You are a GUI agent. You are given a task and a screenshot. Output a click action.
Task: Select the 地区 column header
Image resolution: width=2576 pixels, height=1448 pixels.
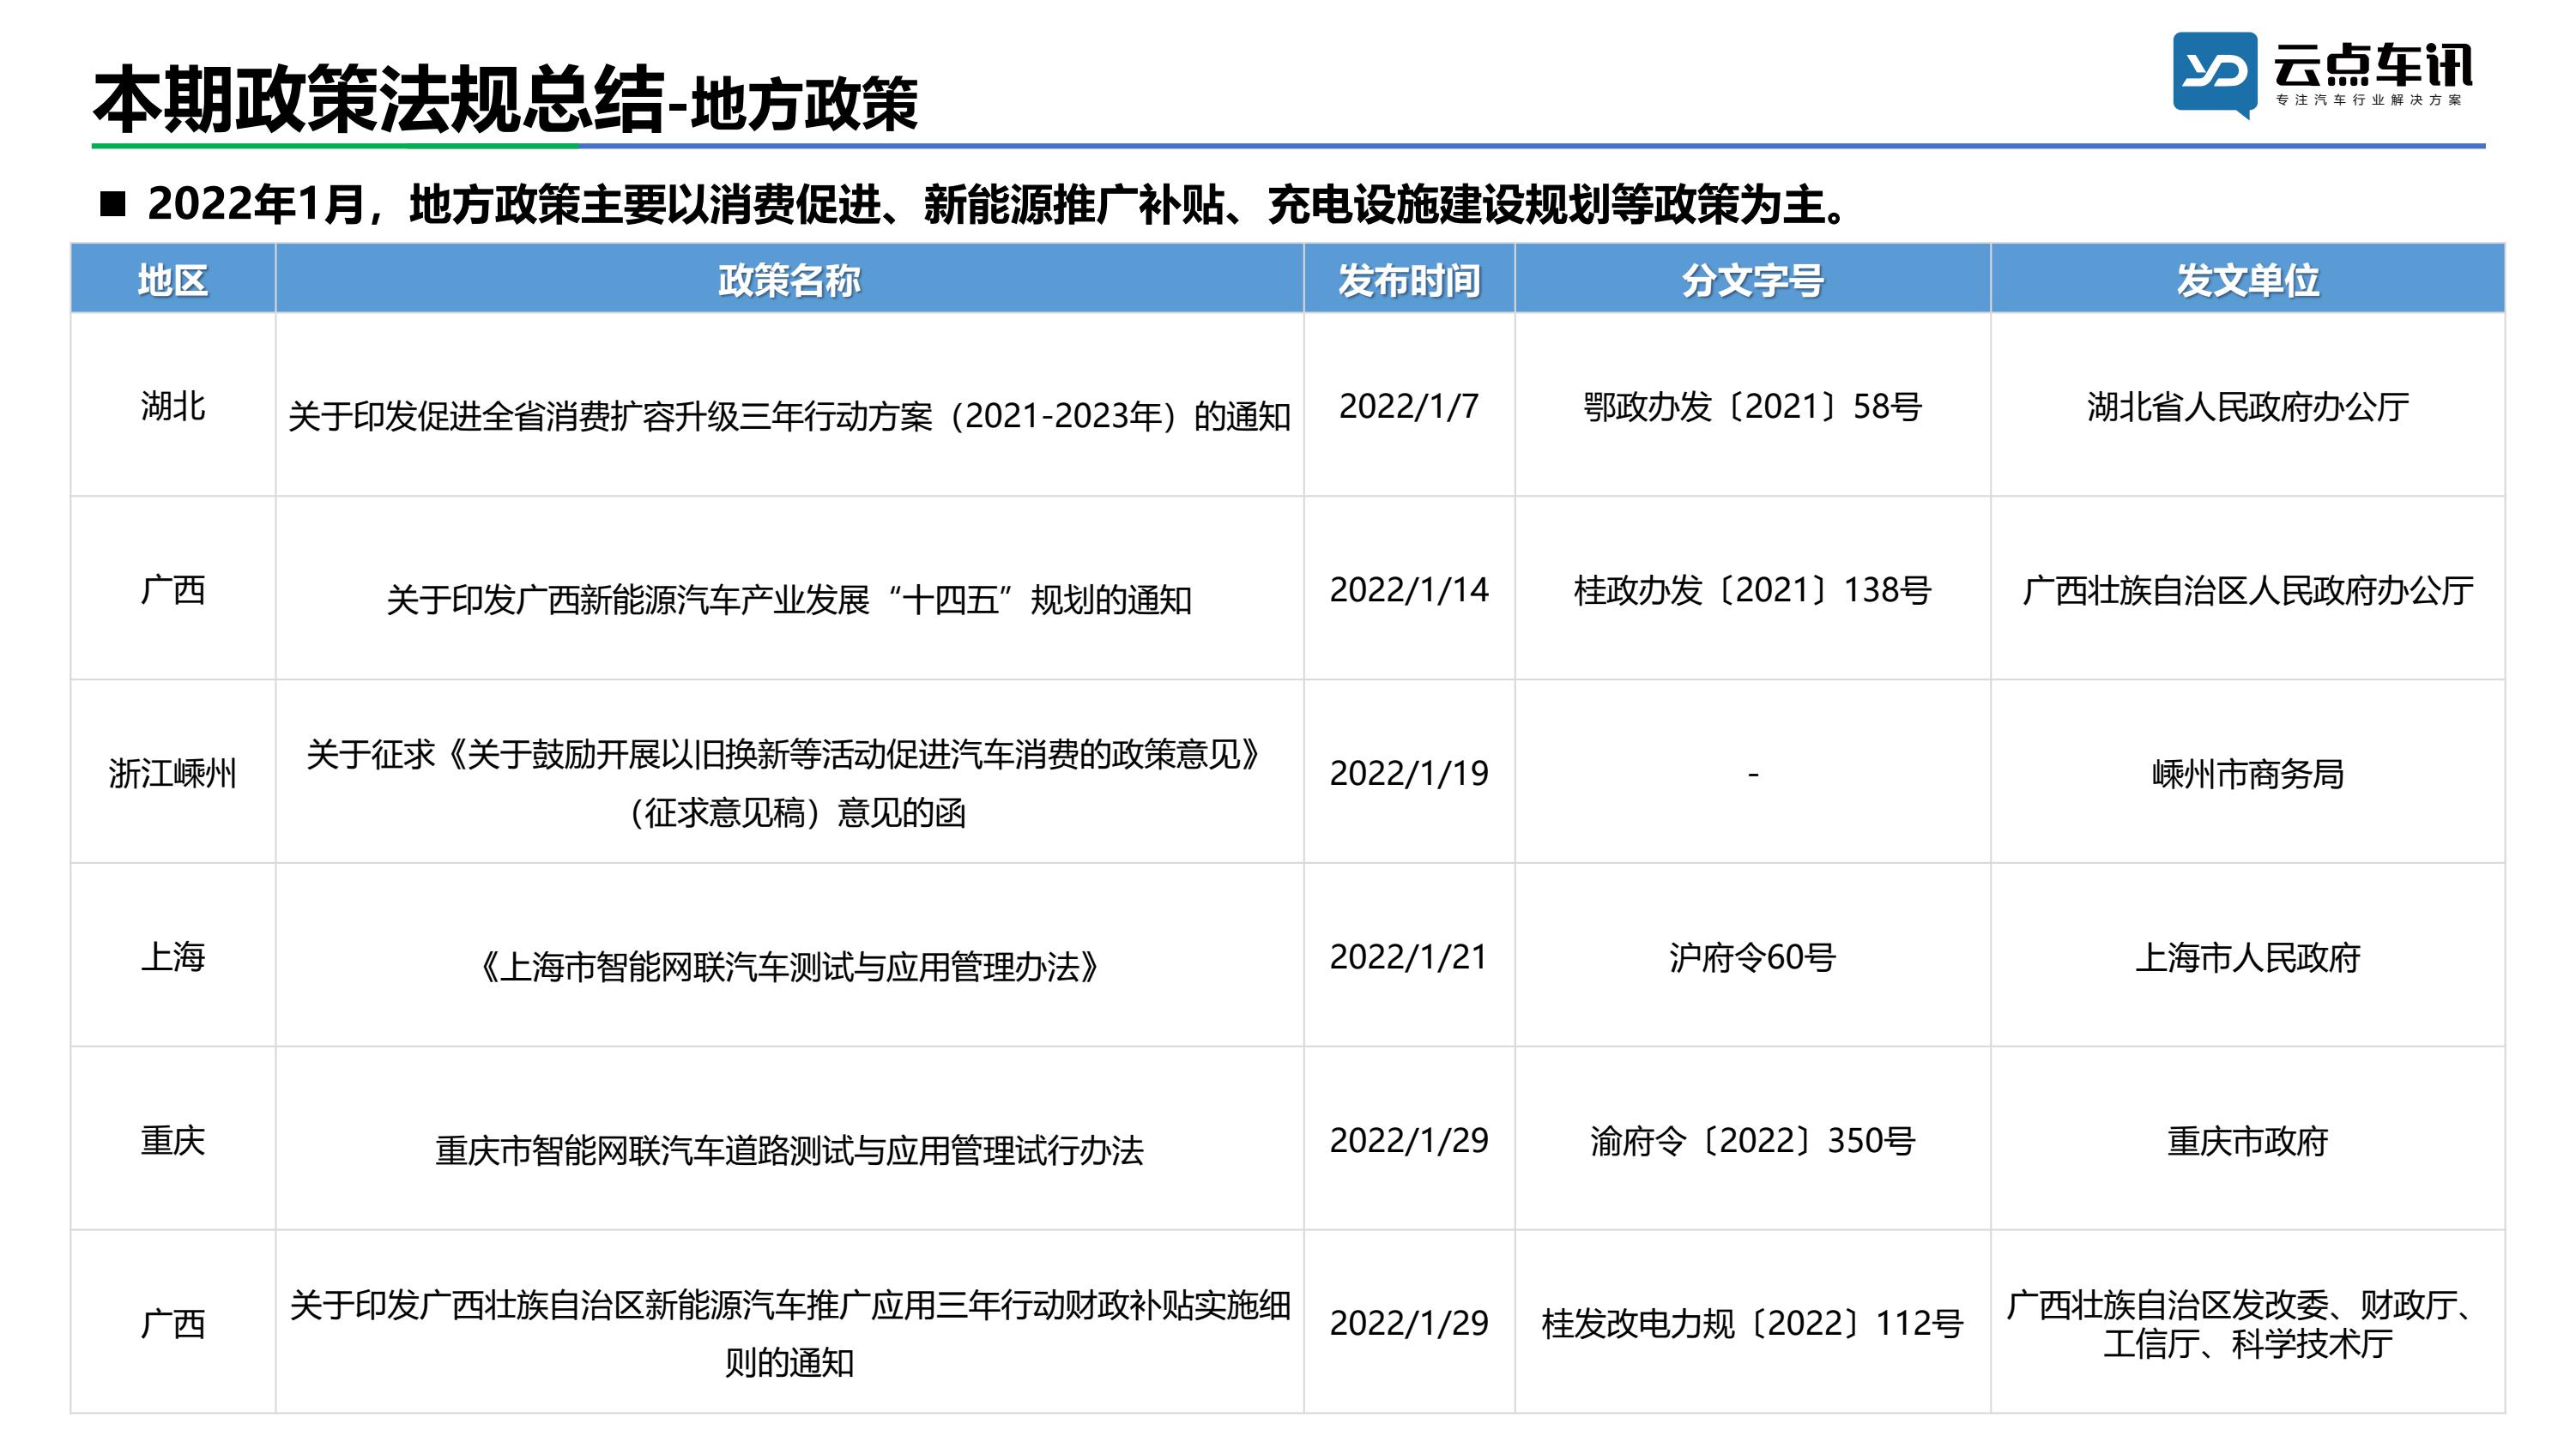(173, 280)
